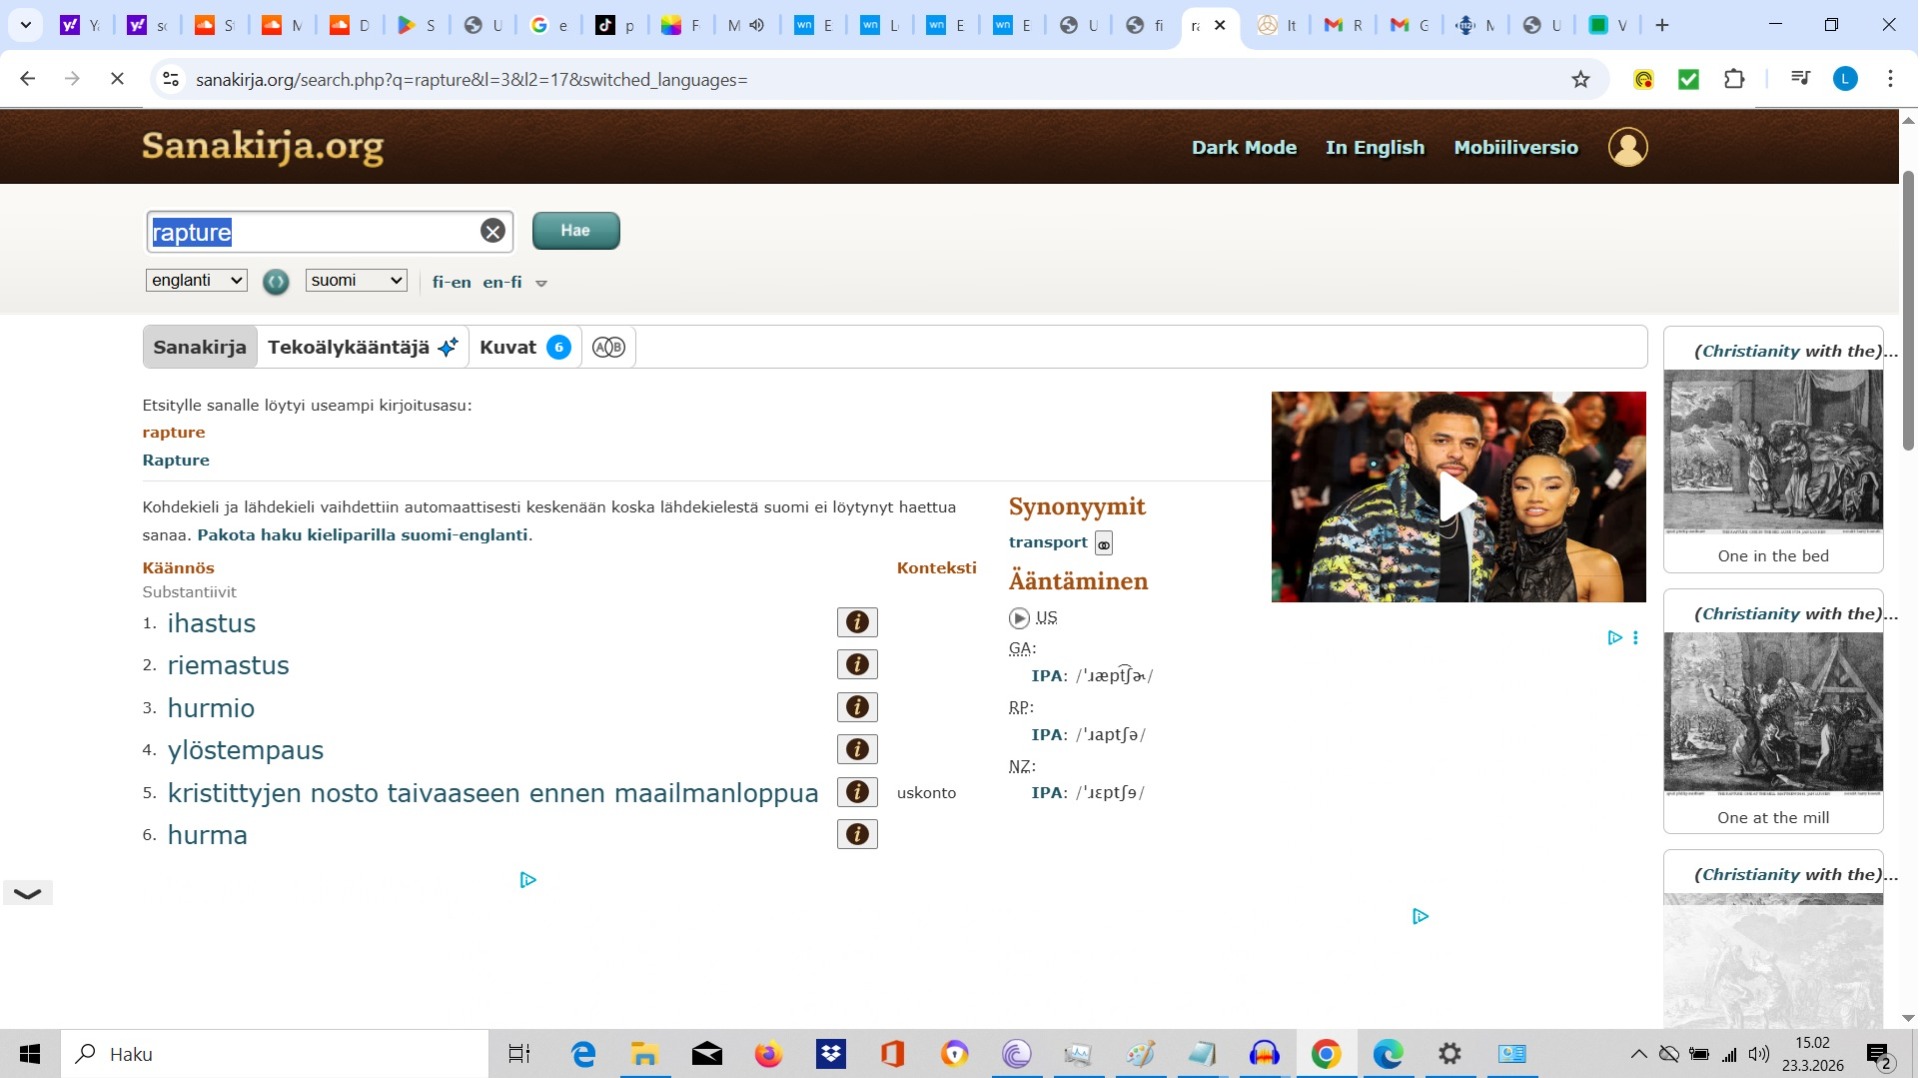Toggle Dark Mode in the header
Viewport: 1920px width, 1078px height.
1243,147
